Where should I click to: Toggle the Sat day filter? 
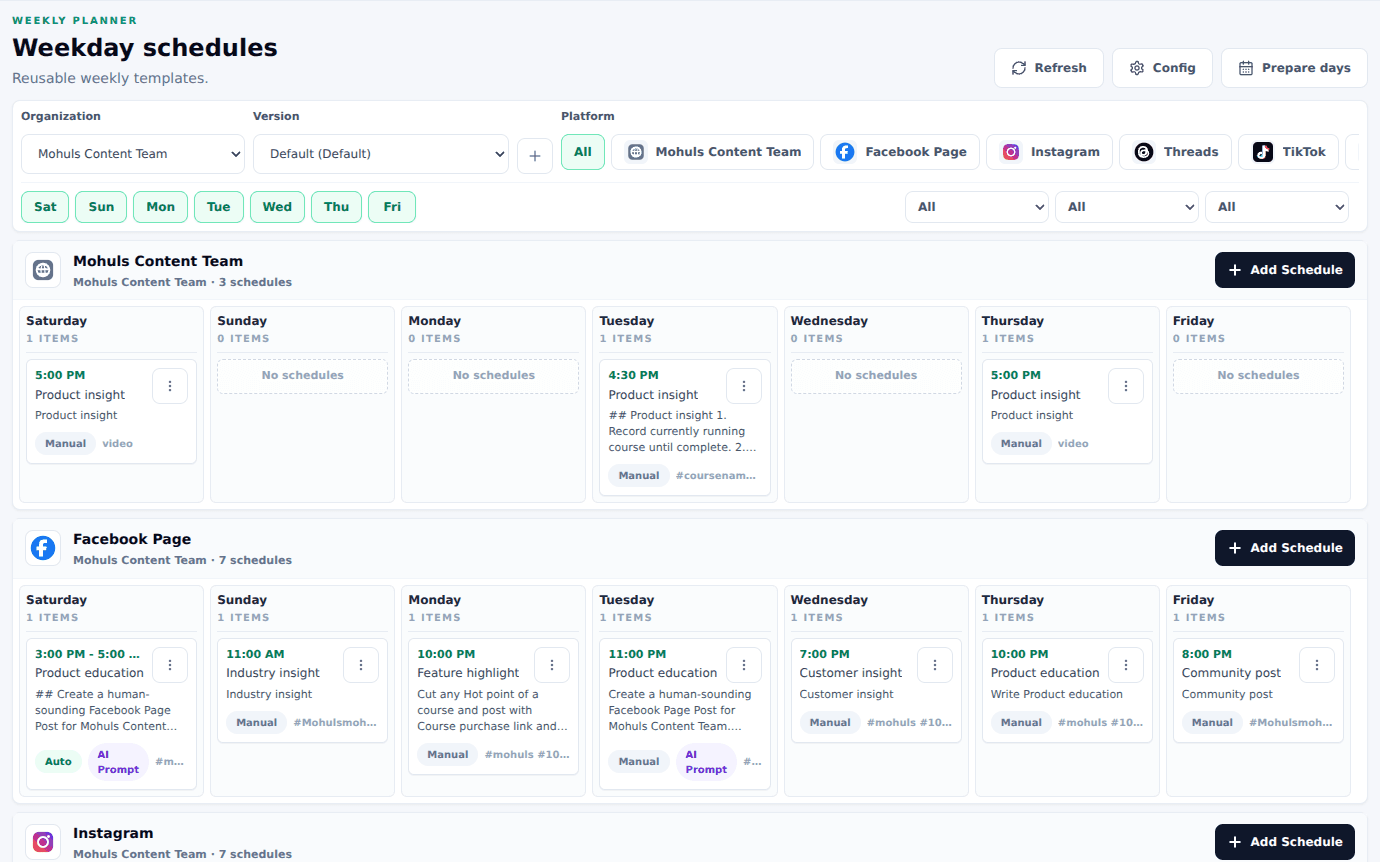coord(45,207)
